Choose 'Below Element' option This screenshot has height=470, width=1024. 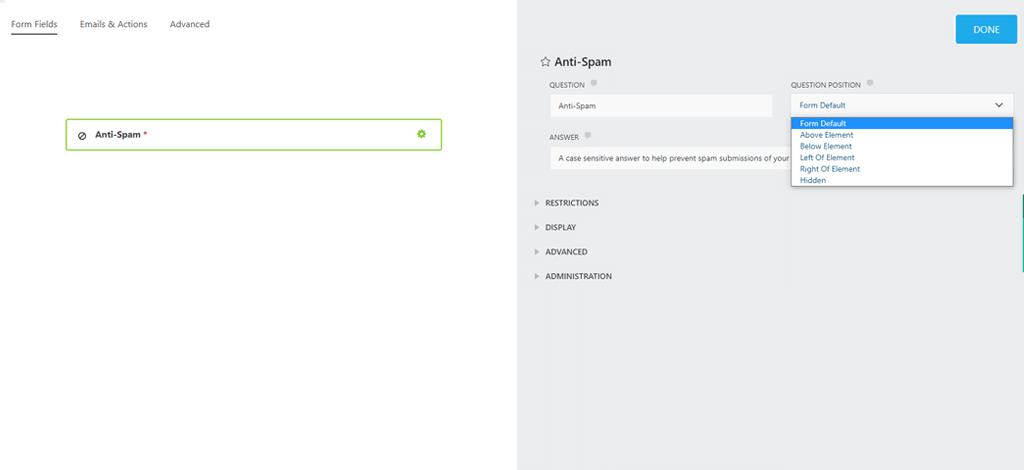pos(826,146)
